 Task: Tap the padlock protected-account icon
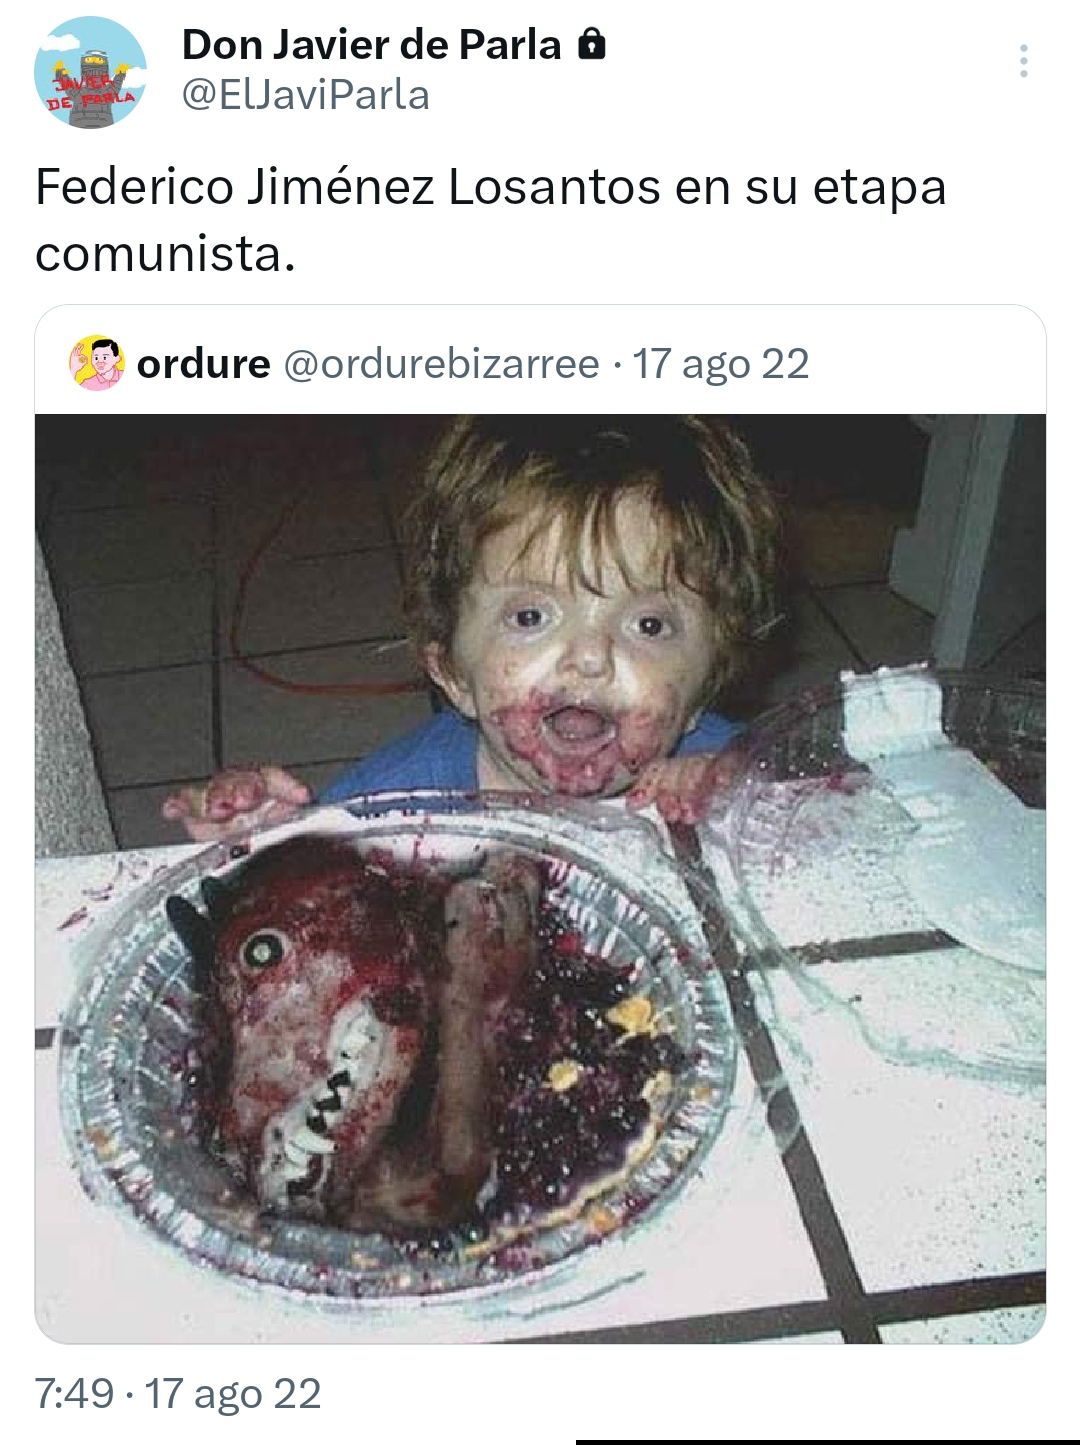tap(593, 44)
